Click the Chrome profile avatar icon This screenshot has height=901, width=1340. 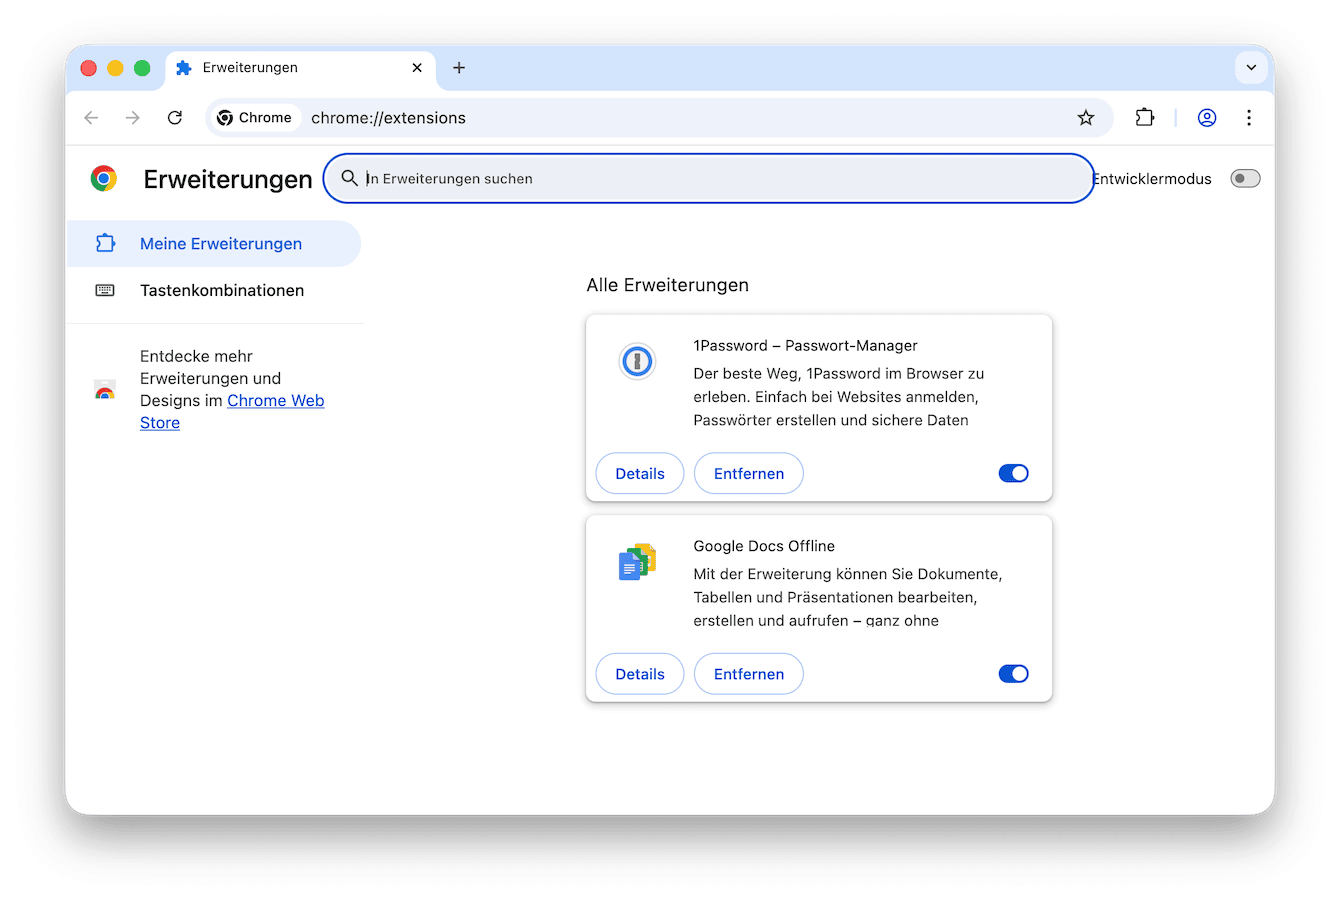click(x=1207, y=117)
